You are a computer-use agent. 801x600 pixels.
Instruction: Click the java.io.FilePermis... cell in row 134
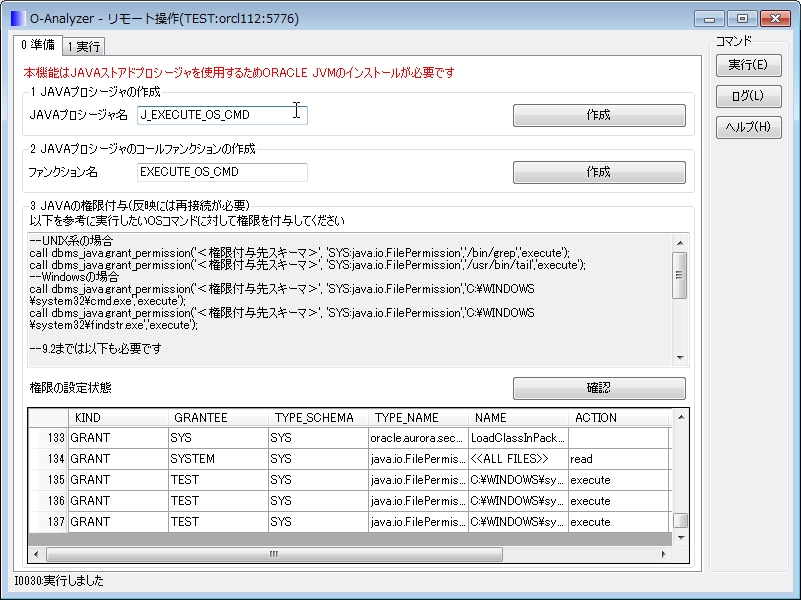coord(418,459)
